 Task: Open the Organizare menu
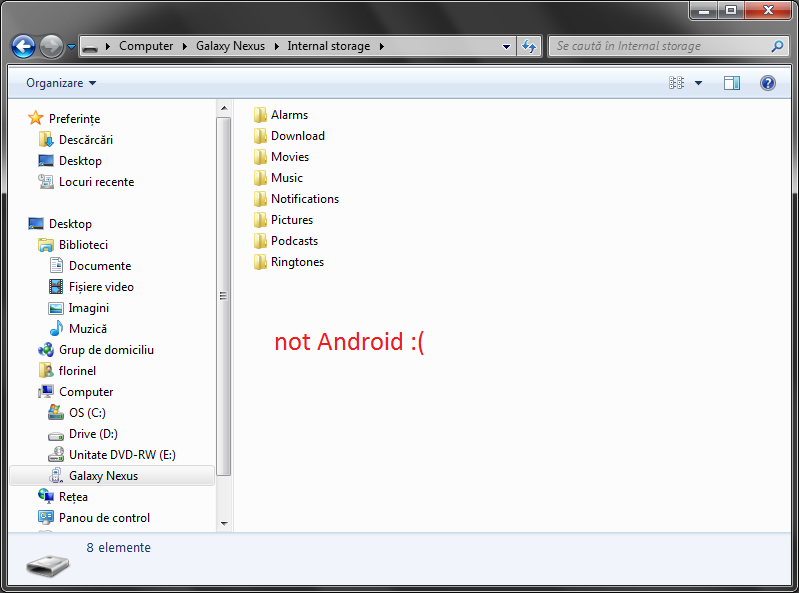[x=61, y=83]
